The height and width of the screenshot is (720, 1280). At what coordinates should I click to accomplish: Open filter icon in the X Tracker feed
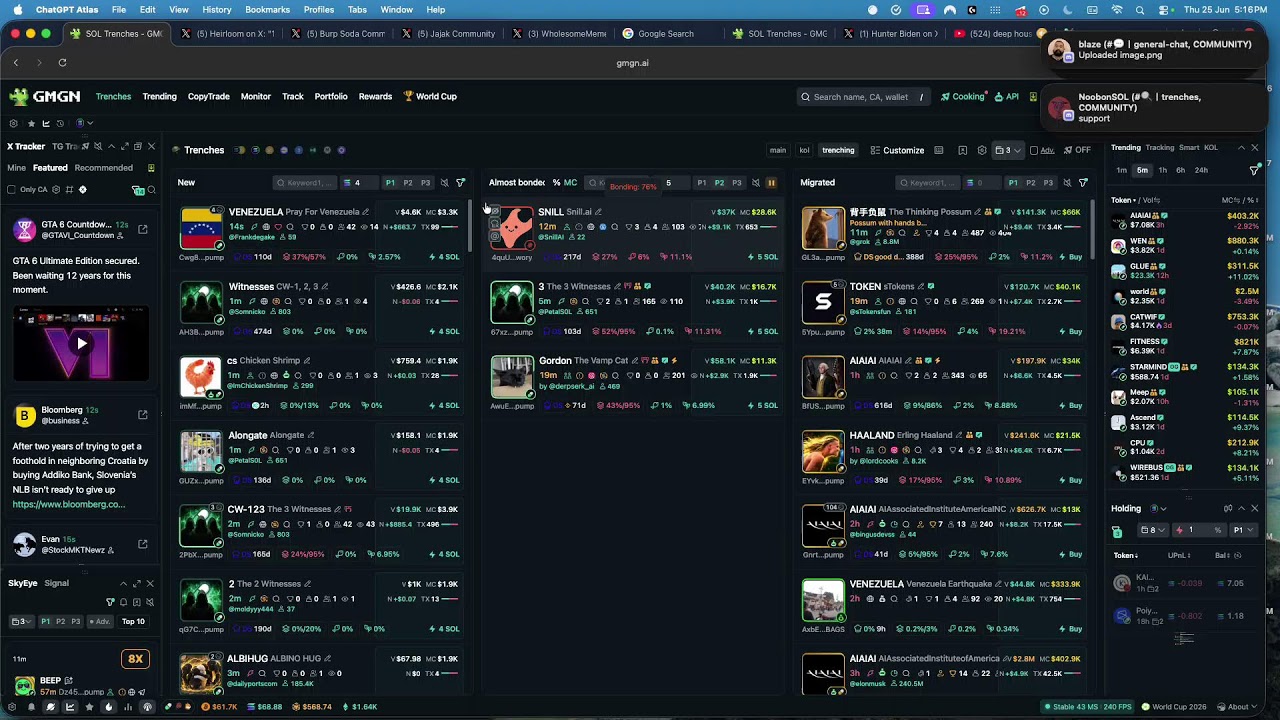[x=138, y=190]
